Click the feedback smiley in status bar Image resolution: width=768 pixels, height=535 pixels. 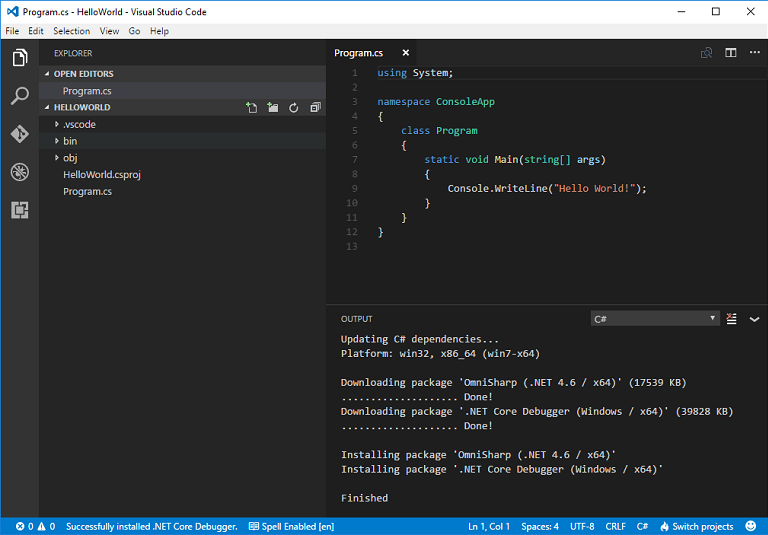pyautogui.click(x=750, y=527)
